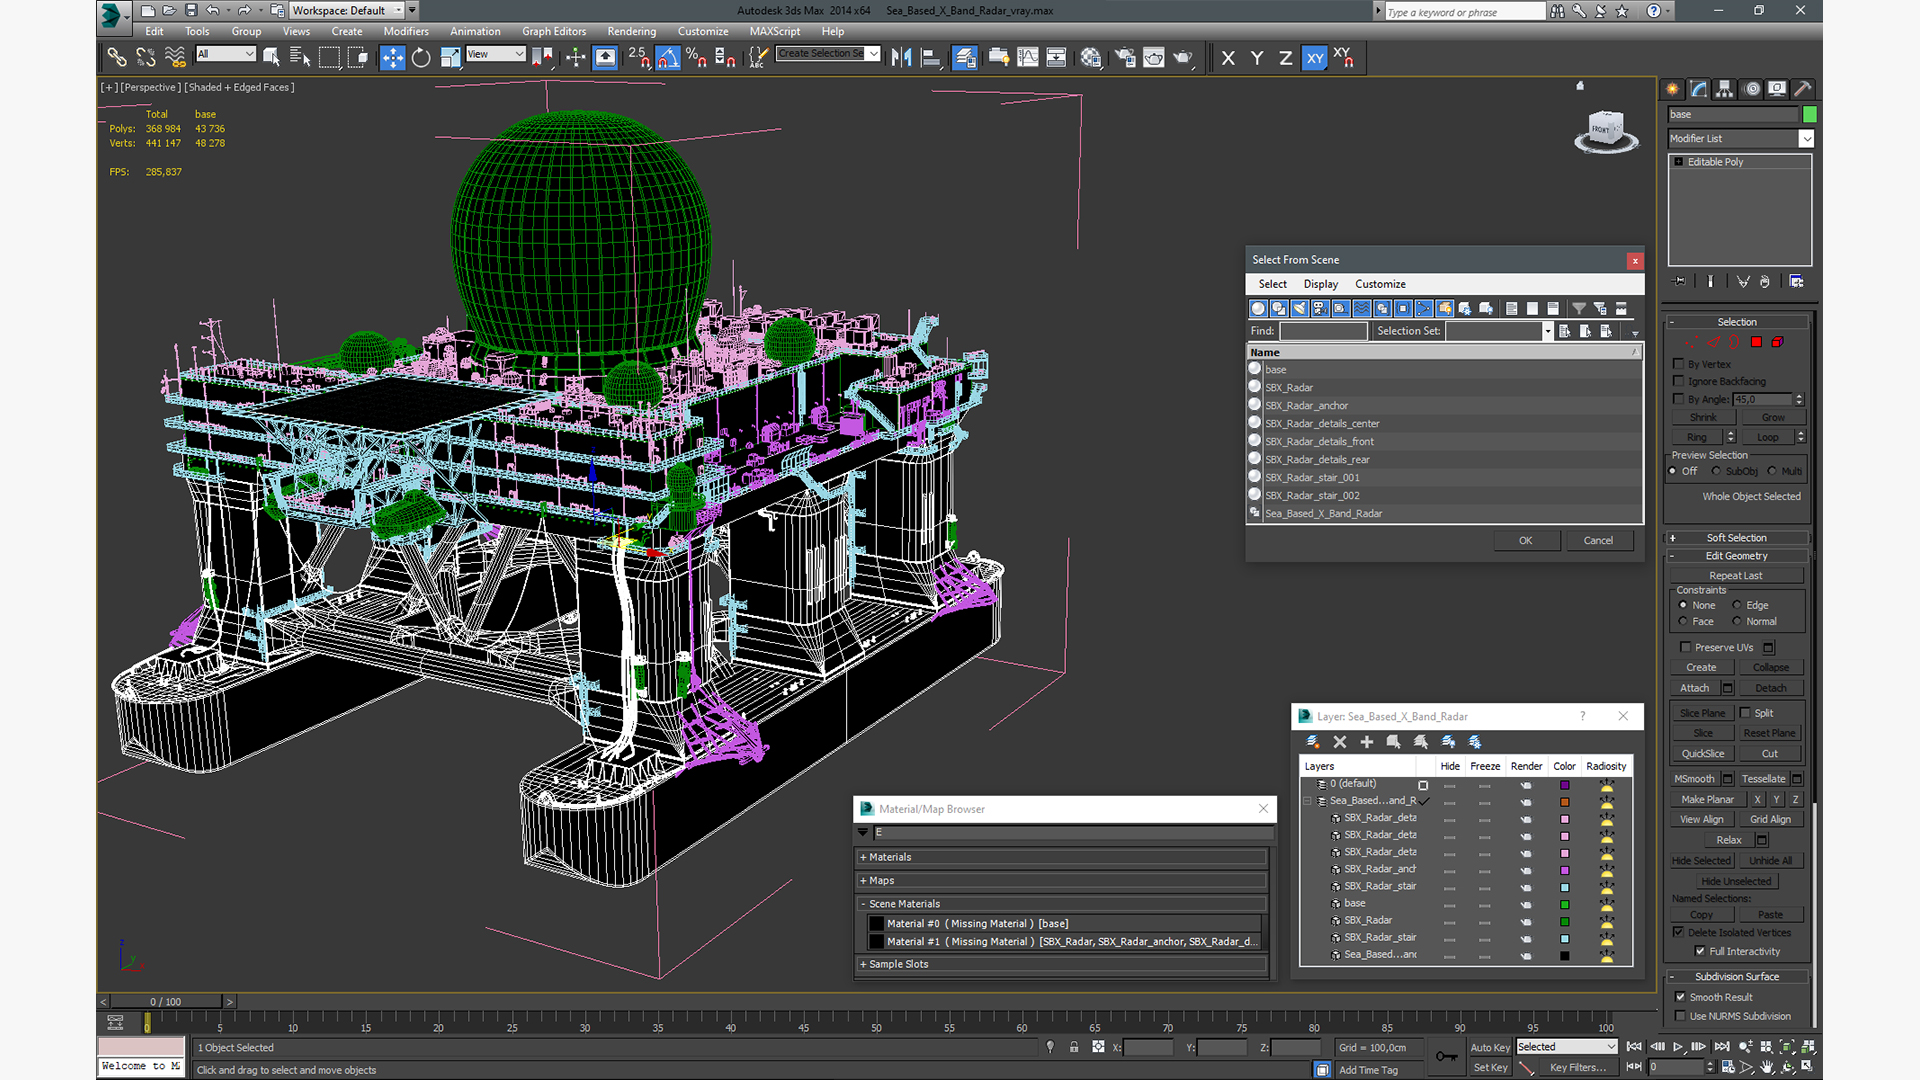Click the Mirror tool icon
The image size is (1920, 1080).
[x=901, y=58]
